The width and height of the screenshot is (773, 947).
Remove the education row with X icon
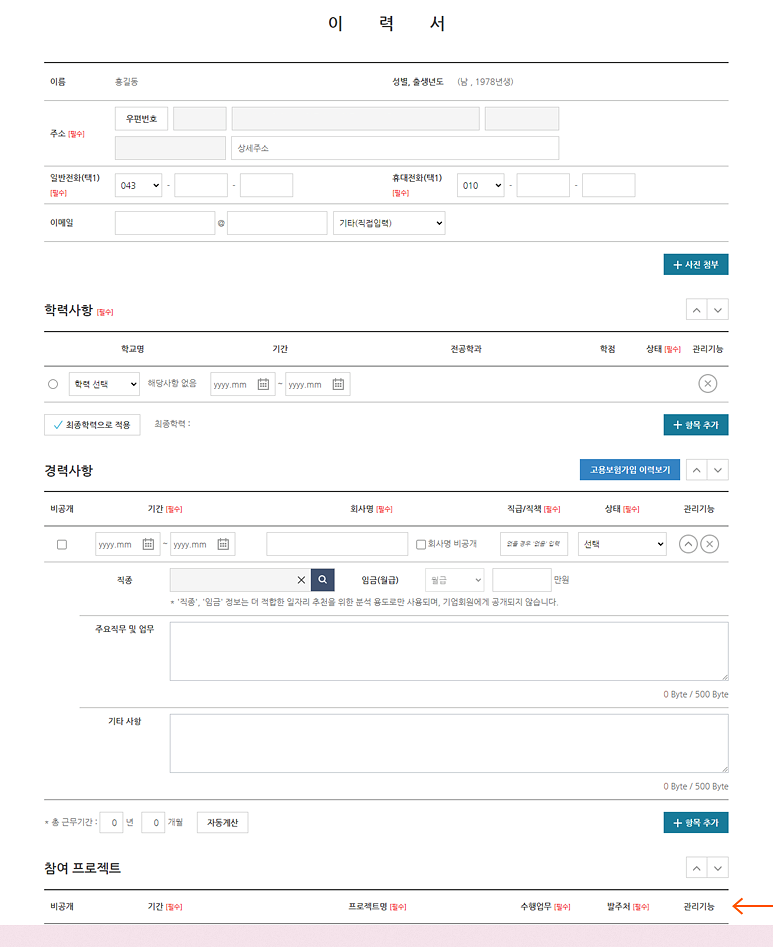click(x=708, y=384)
